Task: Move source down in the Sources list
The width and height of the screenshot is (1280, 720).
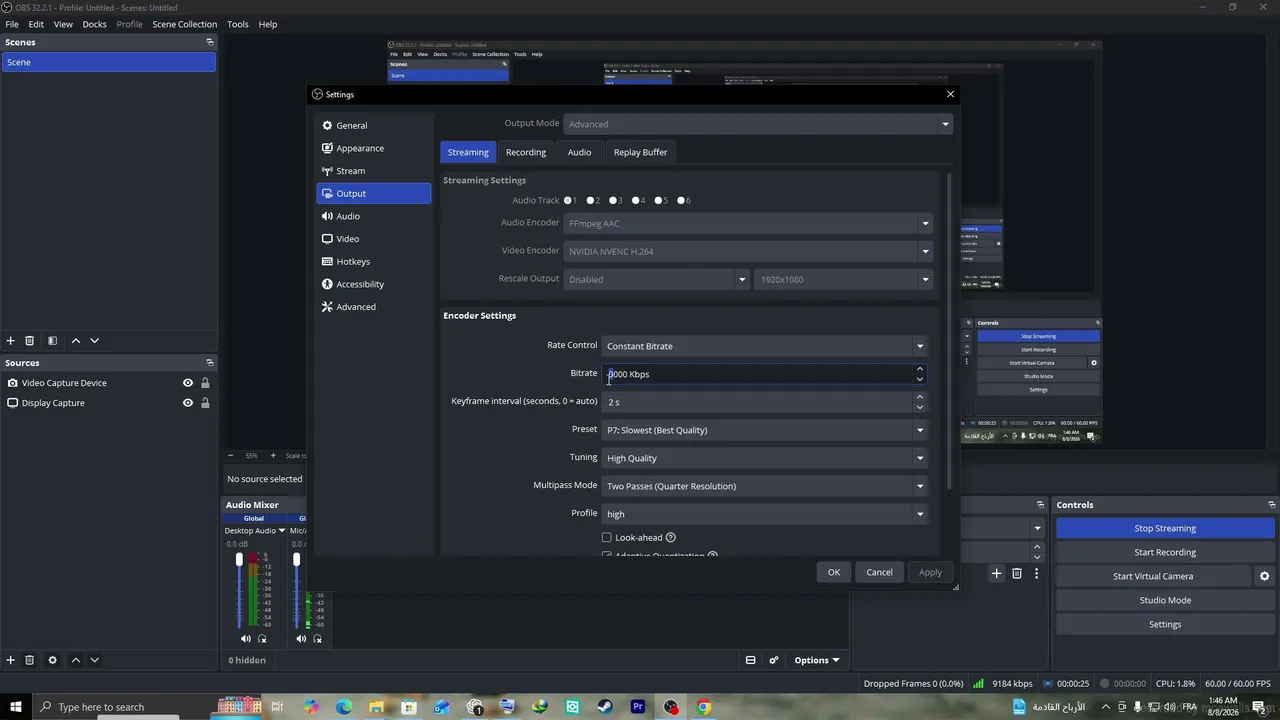Action: pyautogui.click(x=95, y=660)
